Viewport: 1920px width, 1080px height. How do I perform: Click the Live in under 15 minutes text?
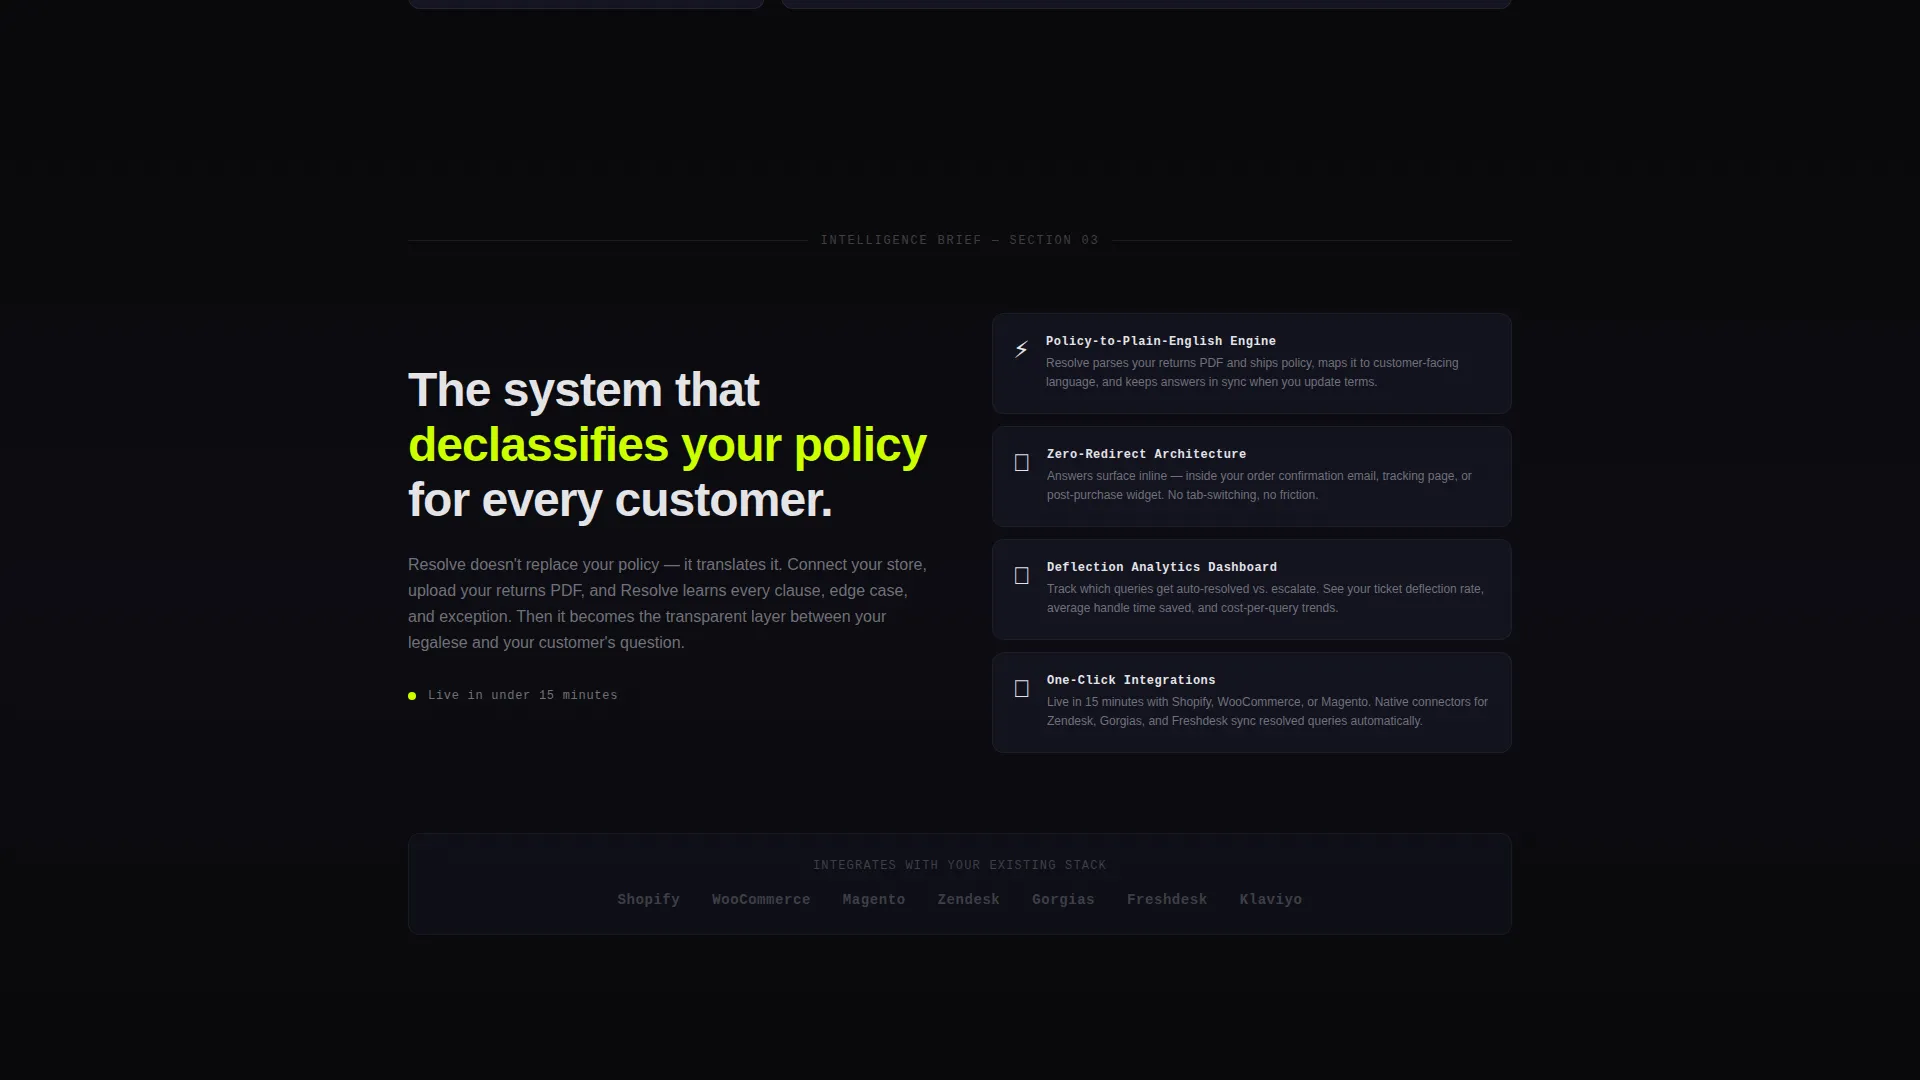[x=523, y=695]
